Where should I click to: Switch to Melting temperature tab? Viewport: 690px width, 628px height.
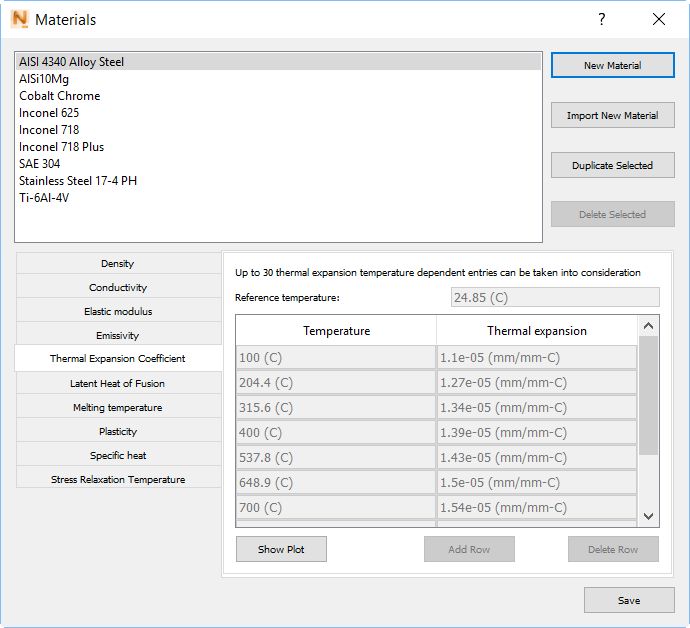pos(118,408)
